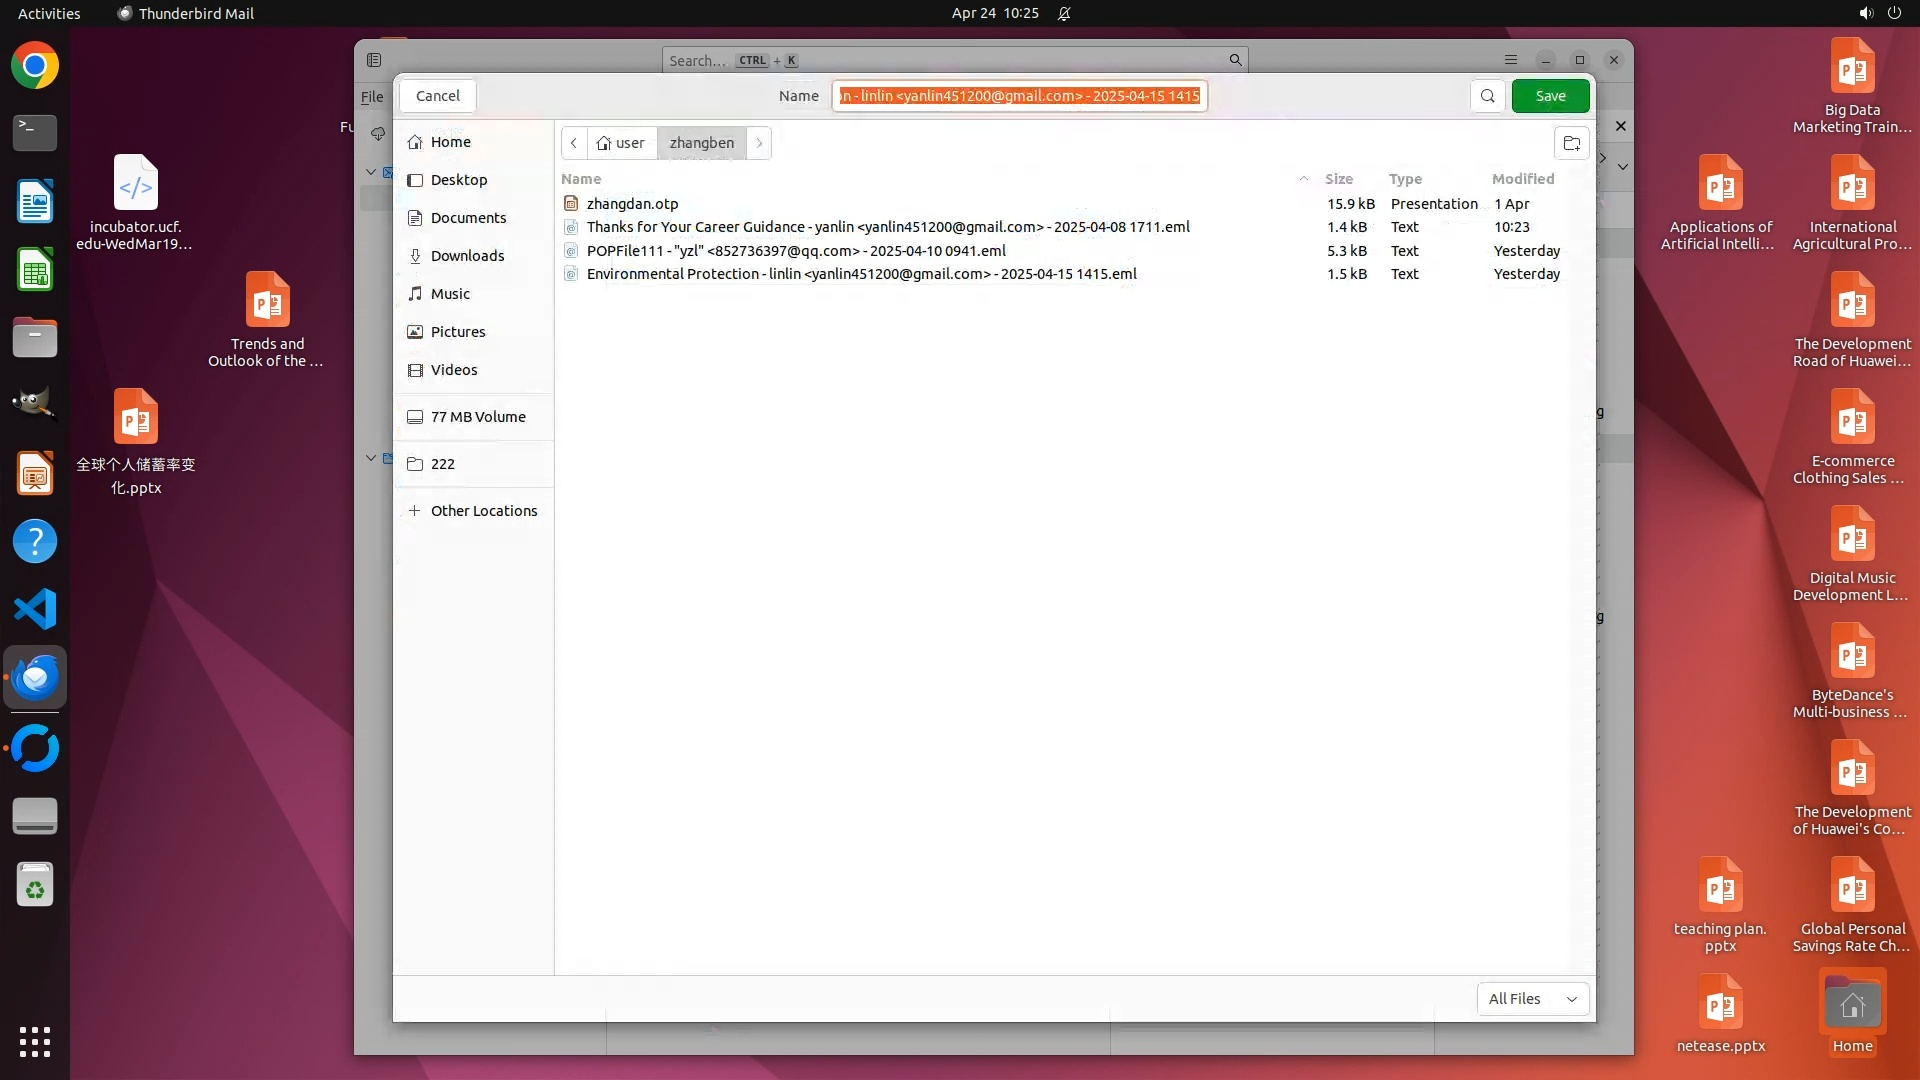Open Other Locations in sidebar

pyautogui.click(x=483, y=511)
